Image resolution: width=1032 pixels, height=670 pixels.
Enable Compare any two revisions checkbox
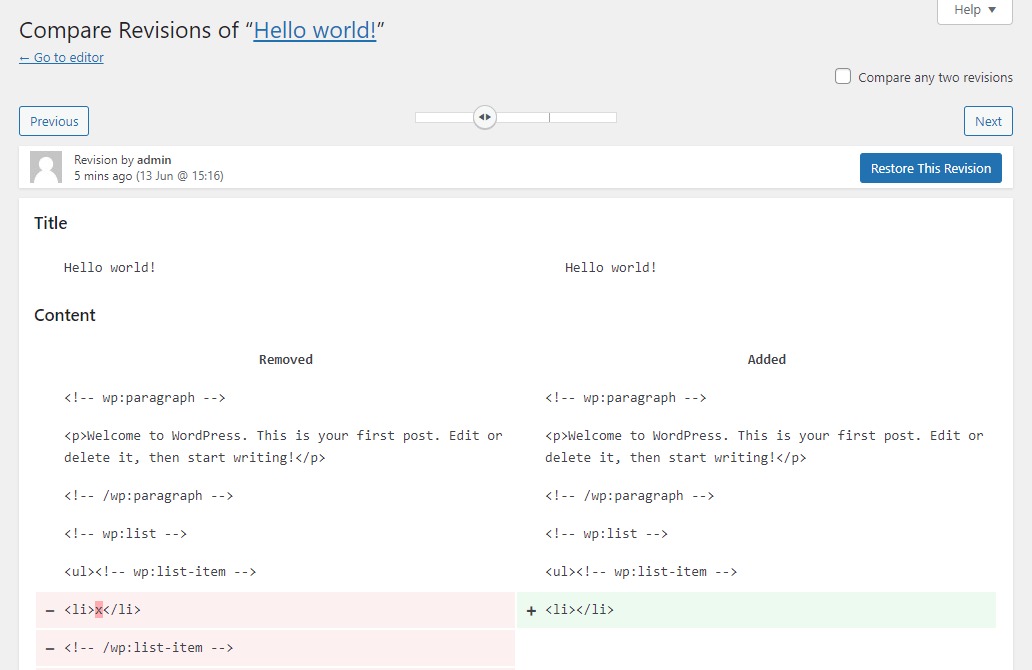tap(842, 76)
